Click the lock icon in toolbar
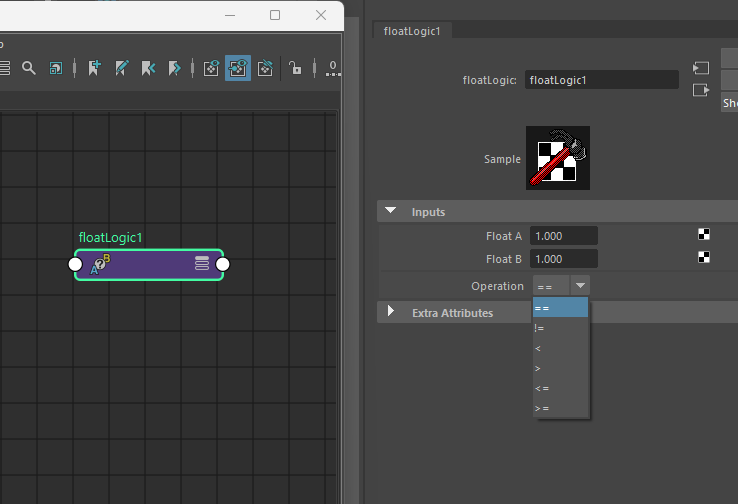 click(295, 68)
